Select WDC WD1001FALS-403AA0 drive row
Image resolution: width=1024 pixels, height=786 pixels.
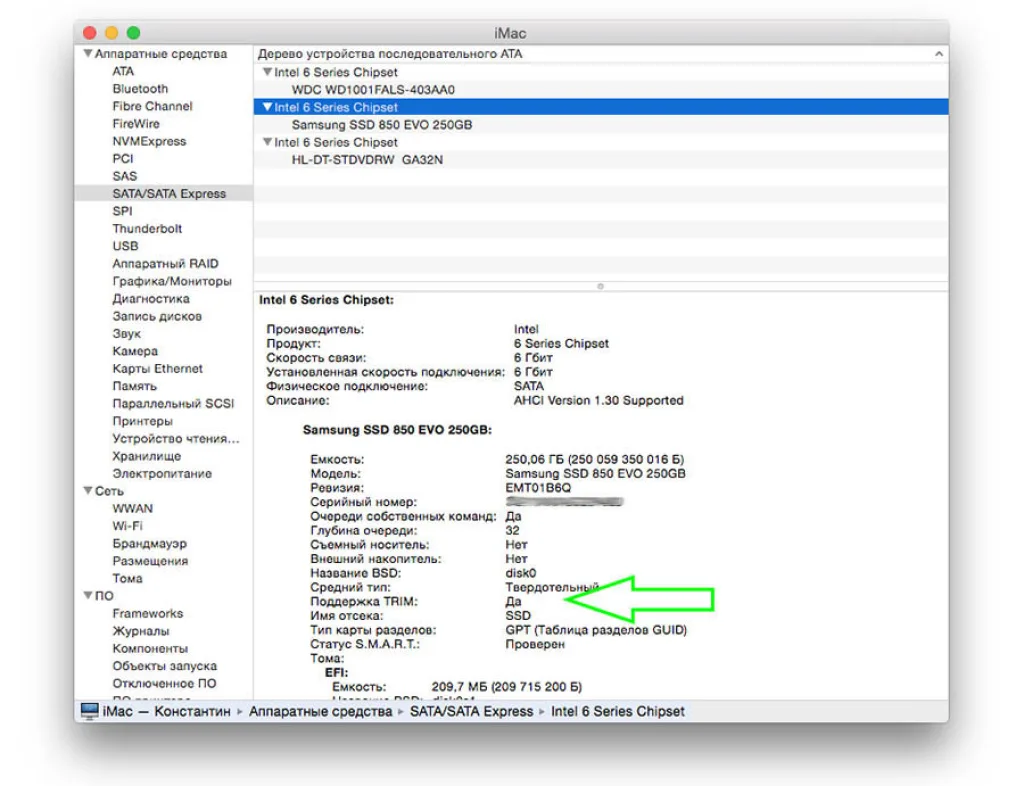tap(601, 89)
